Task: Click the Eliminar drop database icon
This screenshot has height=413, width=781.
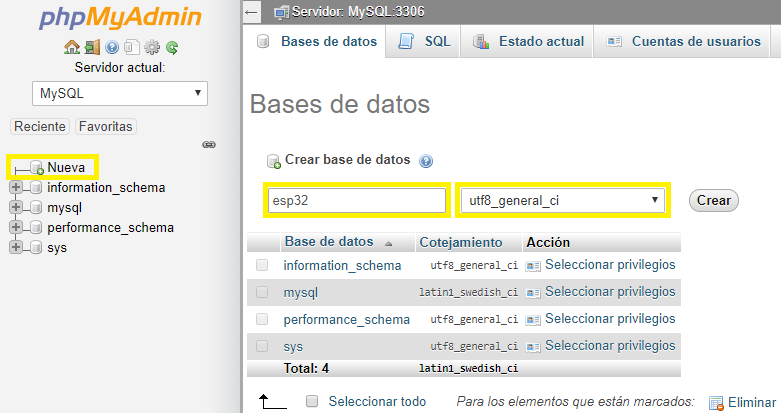Action: tap(716, 403)
